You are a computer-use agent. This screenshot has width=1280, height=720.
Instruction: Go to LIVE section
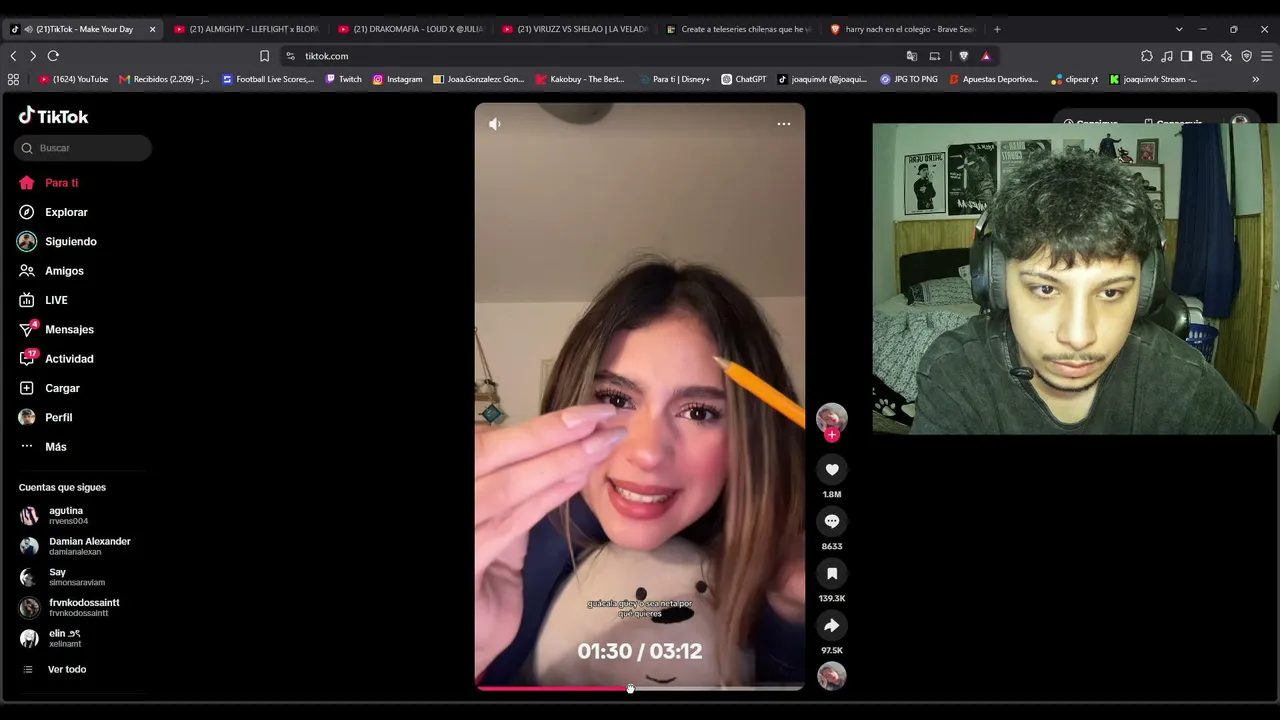coord(43,300)
